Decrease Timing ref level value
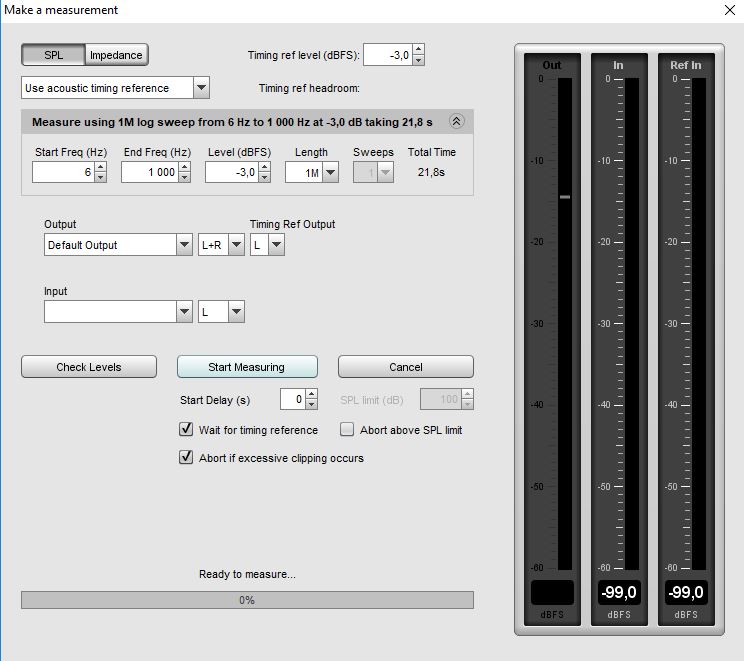The image size is (744, 661). coord(418,60)
